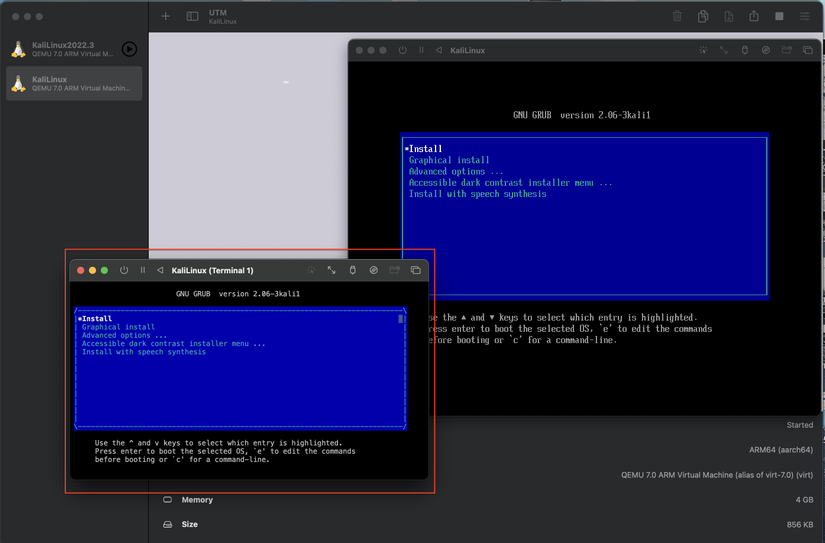The image size is (825, 543).
Task: Click the plus icon to add a new VM
Action: pyautogui.click(x=166, y=16)
